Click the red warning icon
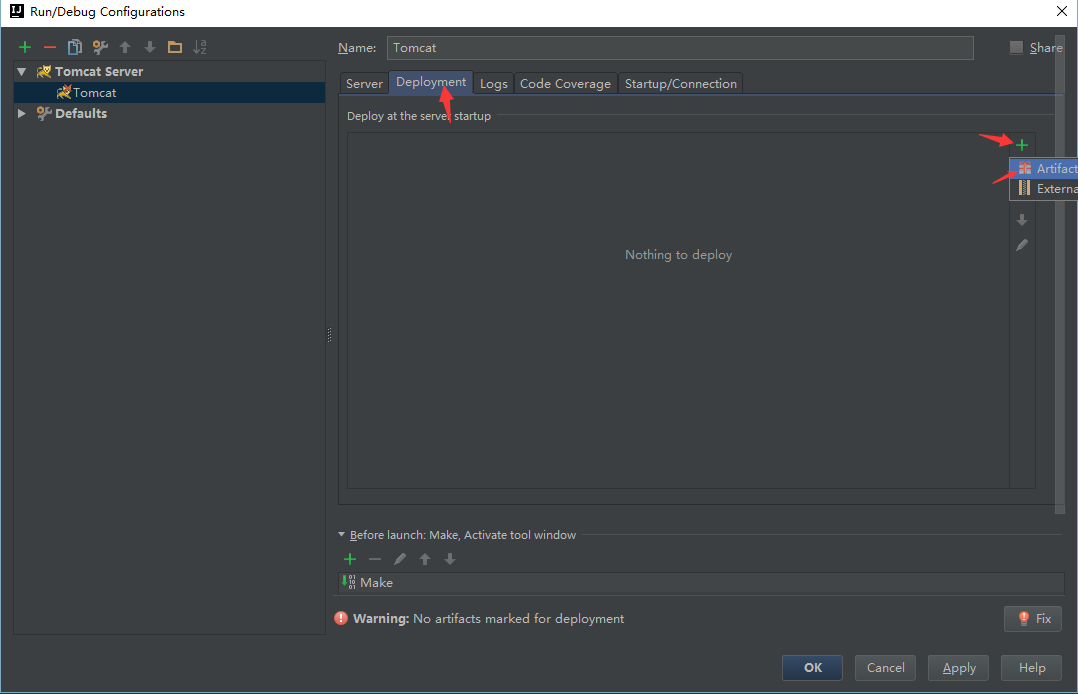 pos(341,618)
